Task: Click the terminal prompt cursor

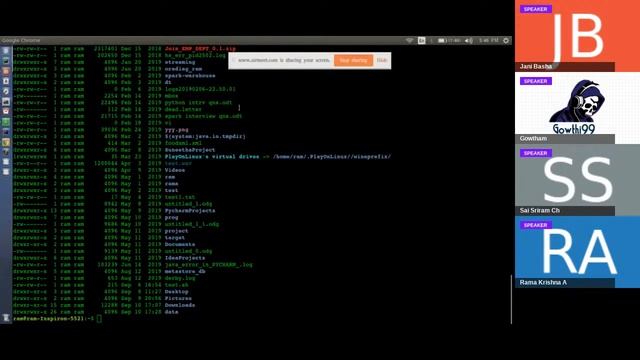Action: click(x=99, y=318)
